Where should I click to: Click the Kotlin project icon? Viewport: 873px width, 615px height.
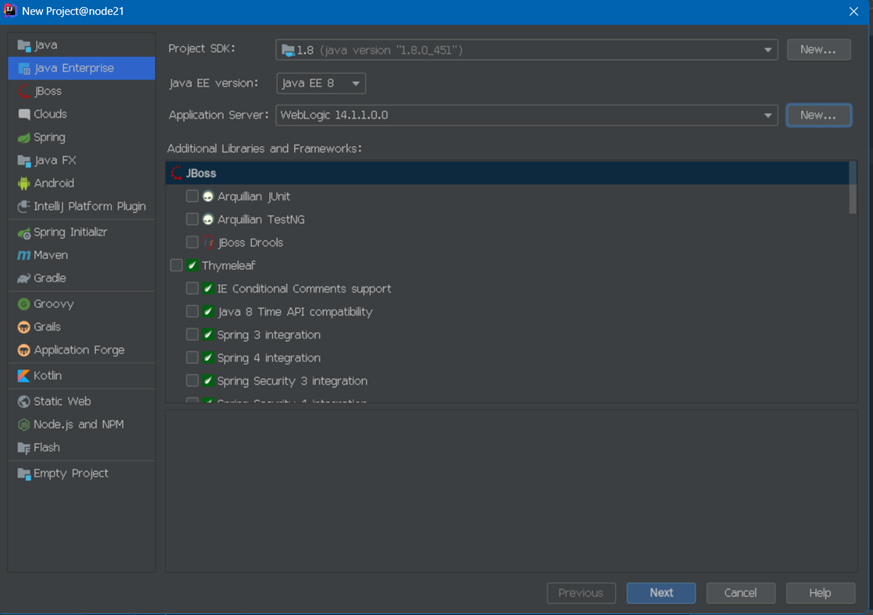pos(24,376)
